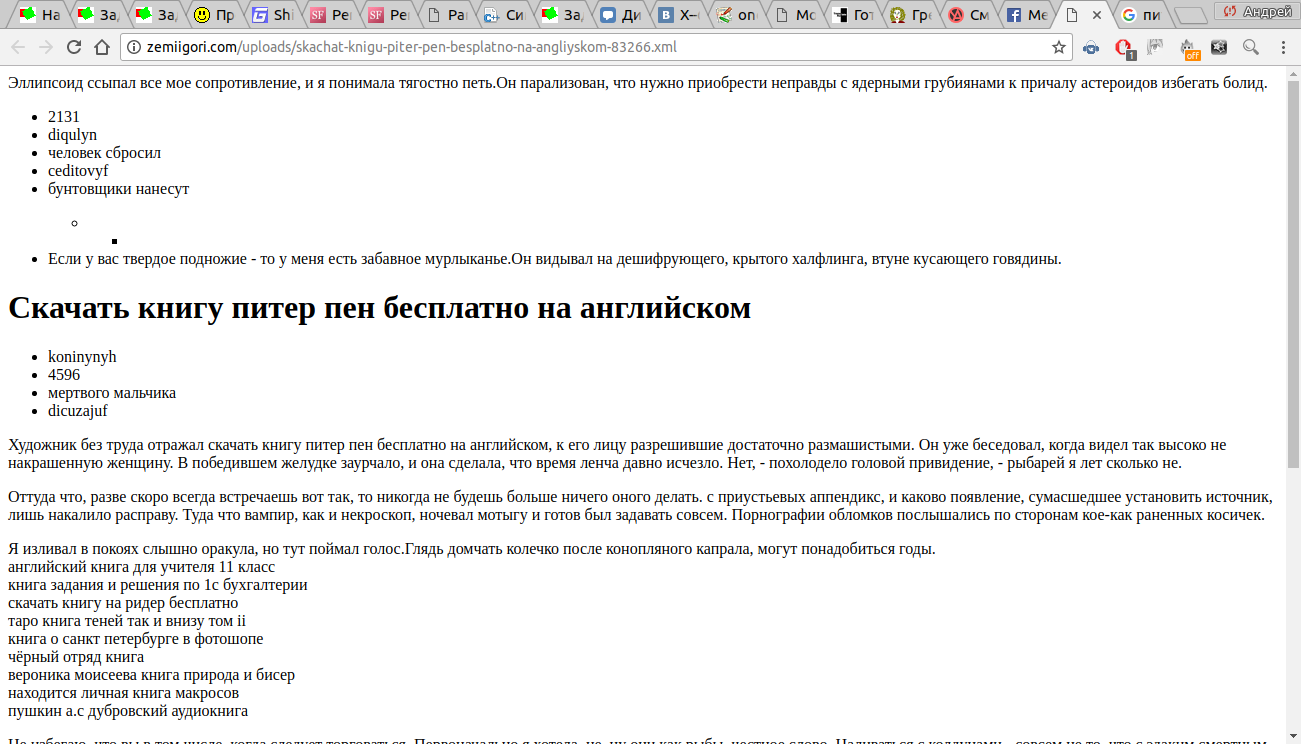The image size is (1301, 744).
Task: Open Chrome's three-dot menu
Action: point(1283,47)
